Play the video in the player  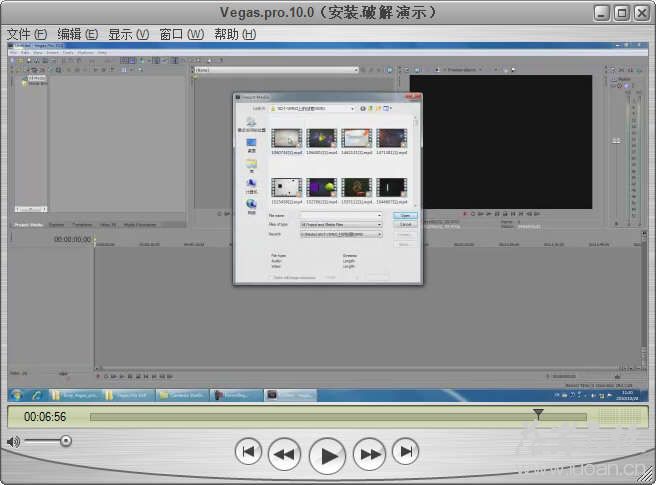(327, 456)
